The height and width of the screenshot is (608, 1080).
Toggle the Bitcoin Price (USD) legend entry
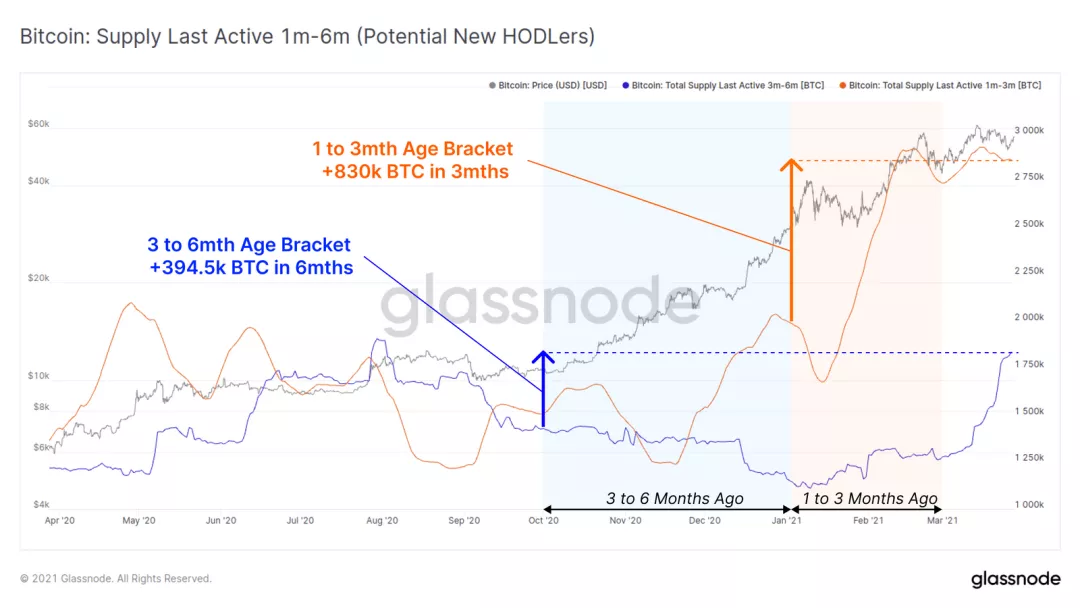pyautogui.click(x=548, y=85)
